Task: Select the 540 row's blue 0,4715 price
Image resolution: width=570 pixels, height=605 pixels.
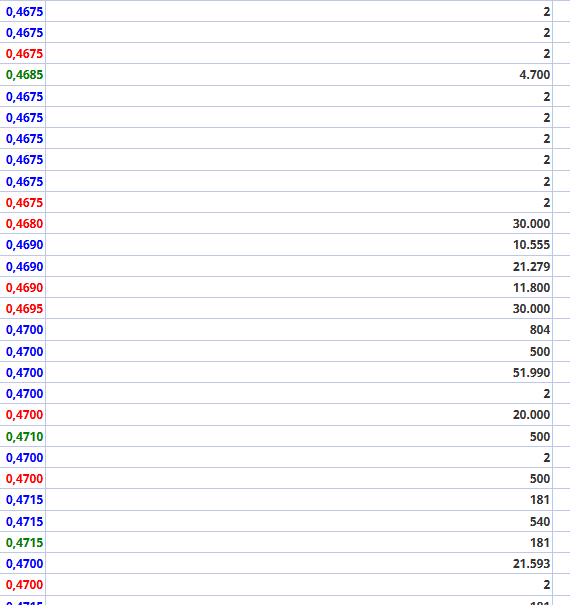Action: click(22, 521)
